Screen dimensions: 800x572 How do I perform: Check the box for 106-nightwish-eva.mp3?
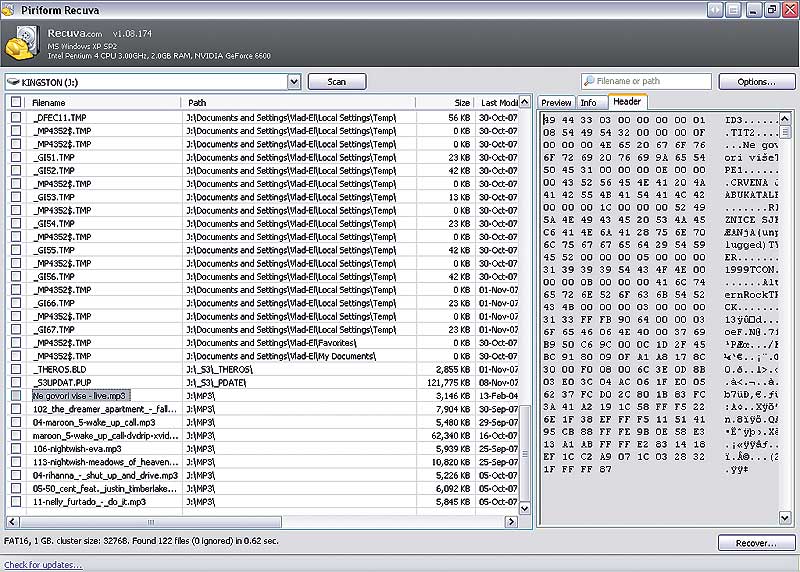point(16,449)
